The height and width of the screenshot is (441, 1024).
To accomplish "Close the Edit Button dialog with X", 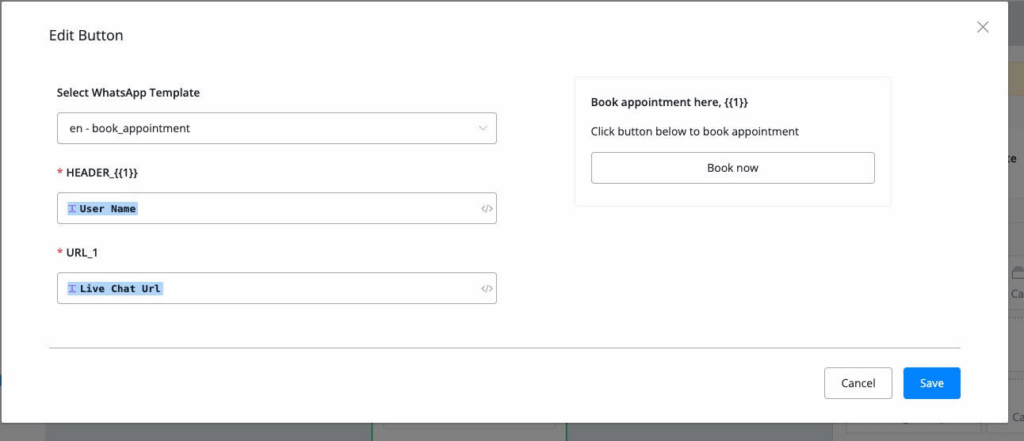I will (x=983, y=27).
